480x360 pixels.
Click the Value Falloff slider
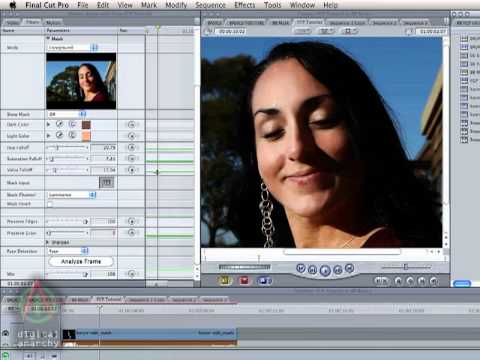67,170
